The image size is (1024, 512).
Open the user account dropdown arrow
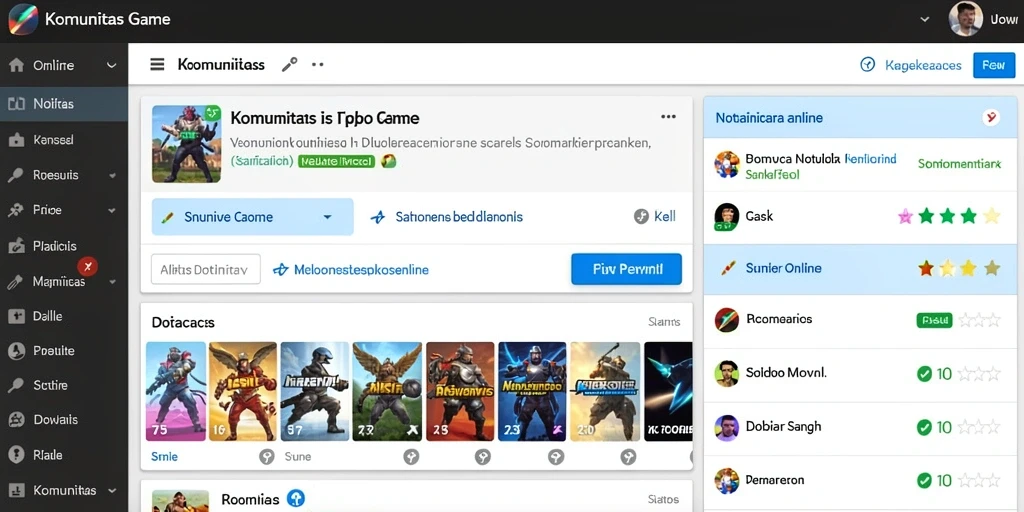[925, 20]
